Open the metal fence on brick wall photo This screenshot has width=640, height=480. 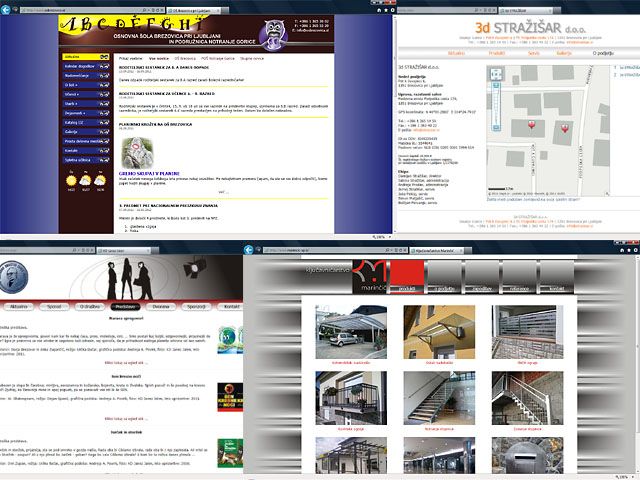527,332
